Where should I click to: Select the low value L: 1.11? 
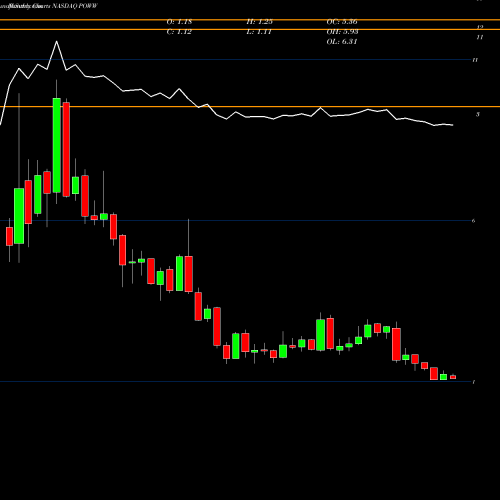(x=259, y=32)
